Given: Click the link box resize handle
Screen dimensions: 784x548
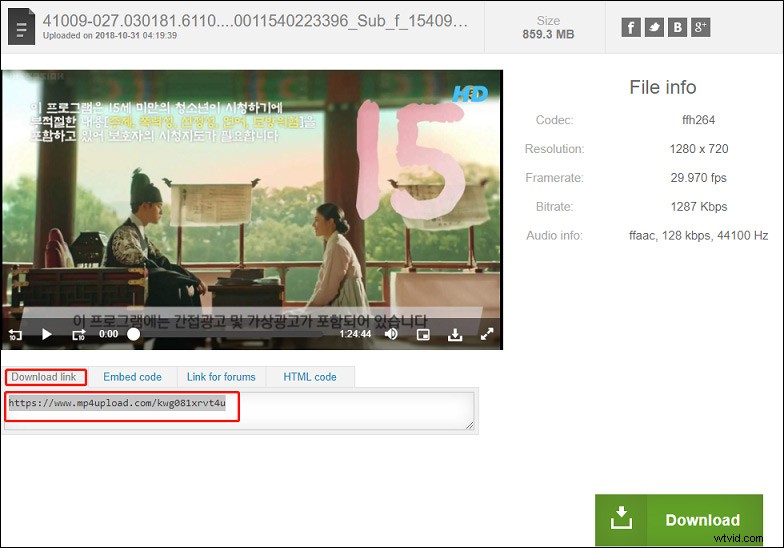Looking at the screenshot, I should pos(470,425).
